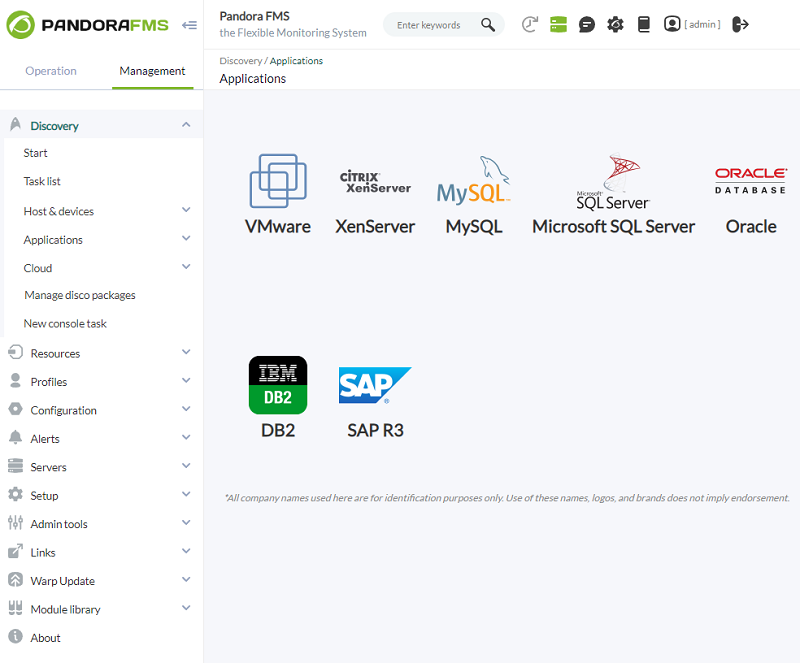Screen dimensions: 800x663
Task: Collapse the side menu with arrow icon
Action: [x=189, y=25]
